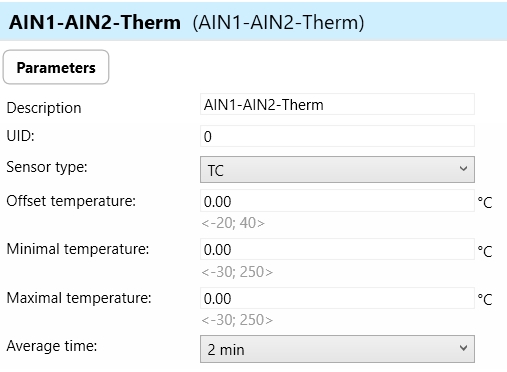This screenshot has width=507, height=372.
Task: Click the Sensor type label
Action: tap(47, 167)
